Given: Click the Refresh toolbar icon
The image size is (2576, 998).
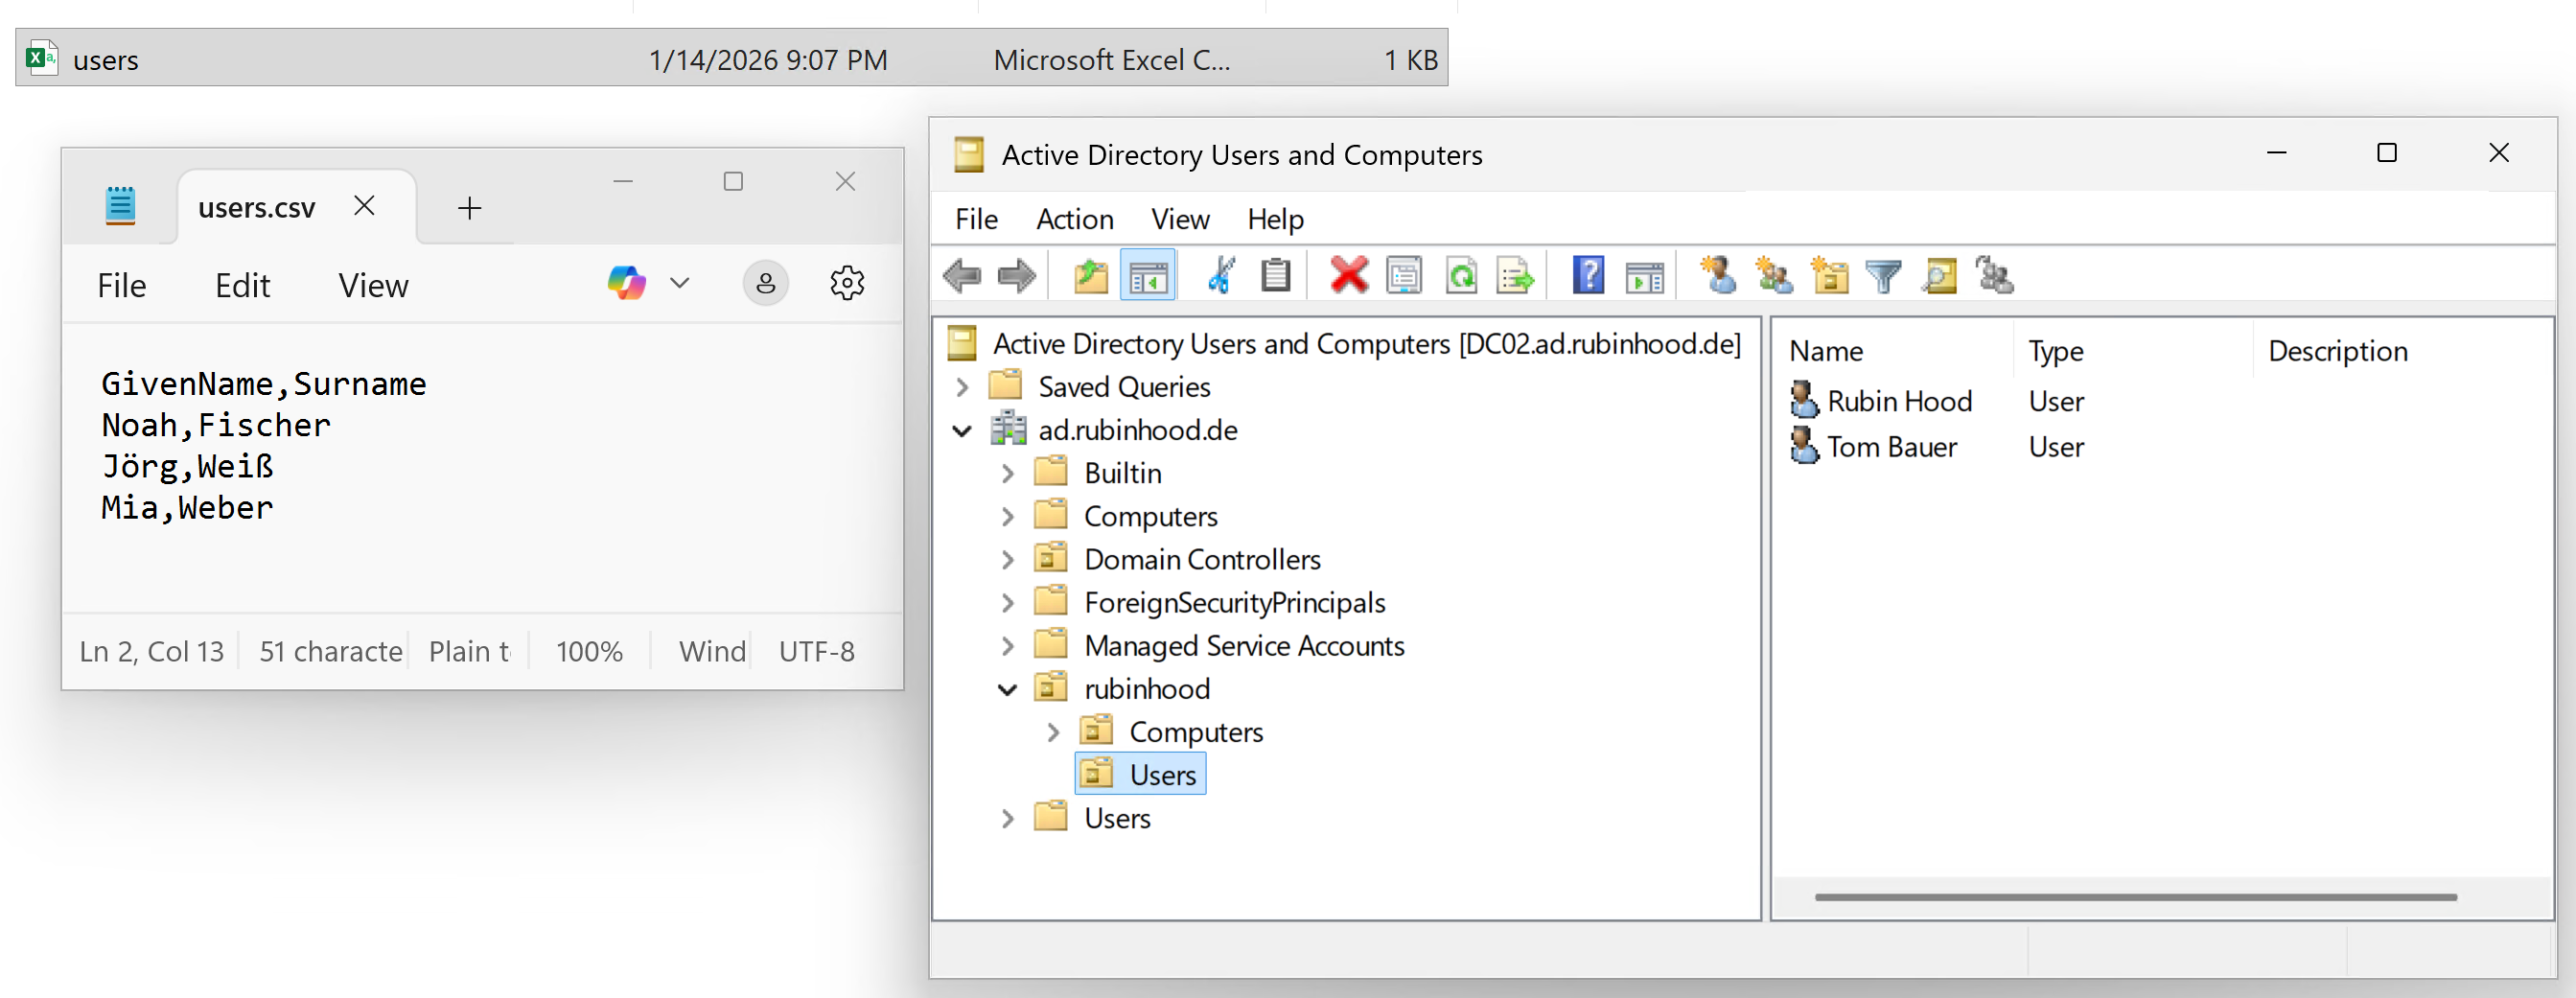Looking at the screenshot, I should (x=1461, y=275).
